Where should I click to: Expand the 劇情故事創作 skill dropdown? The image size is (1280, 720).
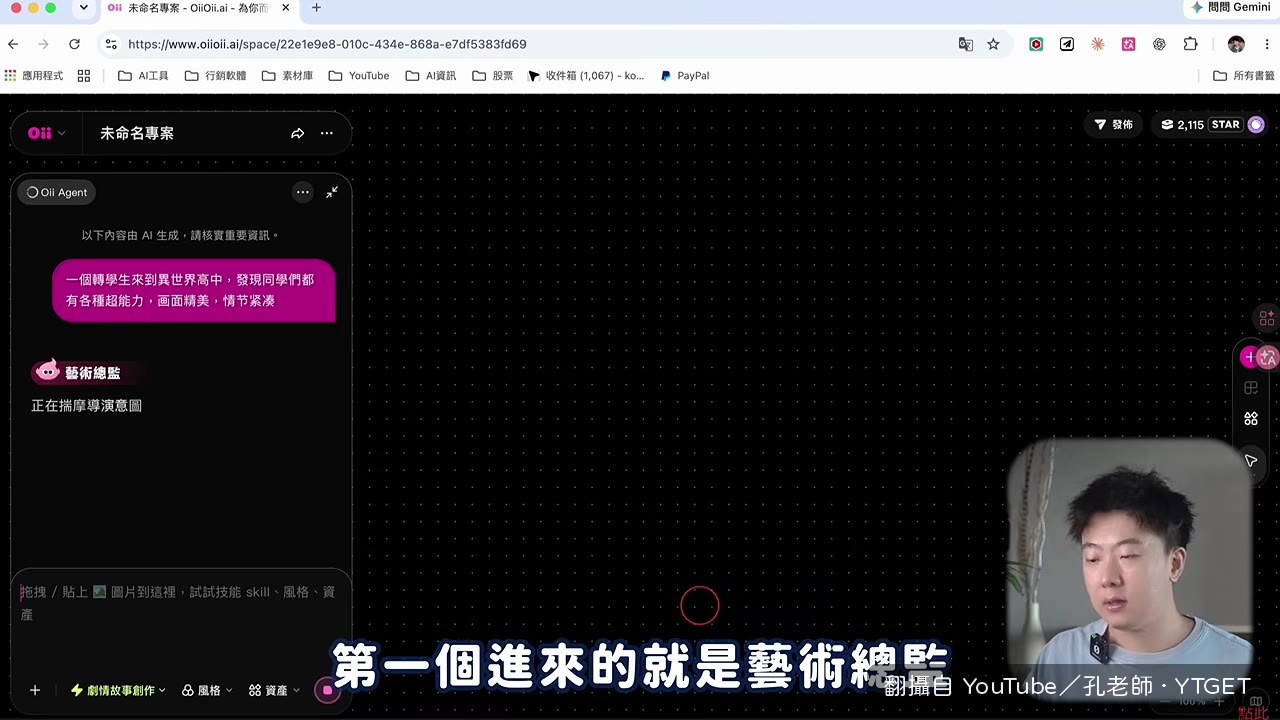[118, 690]
